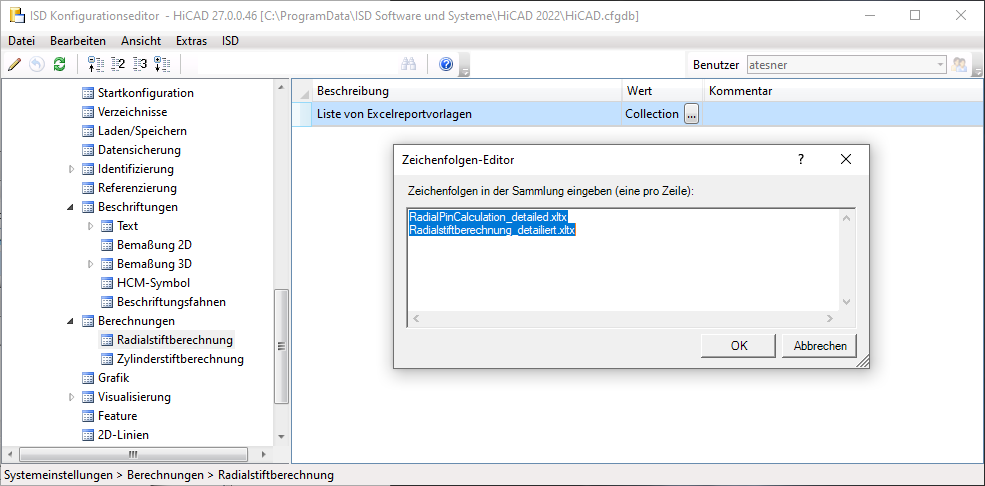Click the Beschriftungen table icon
The height and width of the screenshot is (486, 985).
(88, 207)
